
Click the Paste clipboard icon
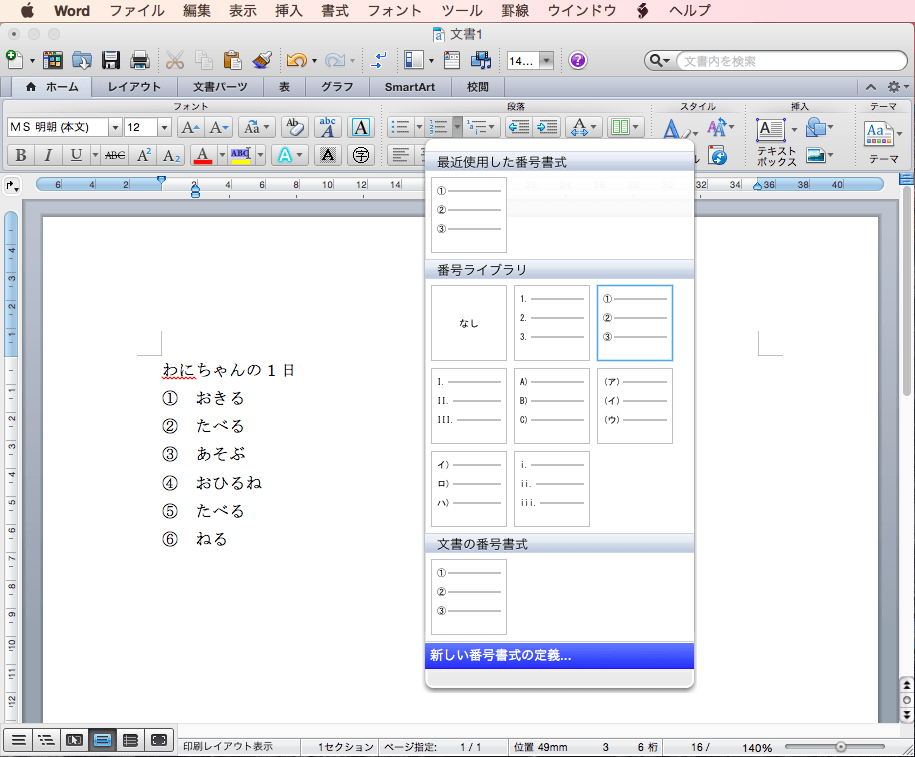(x=232, y=60)
